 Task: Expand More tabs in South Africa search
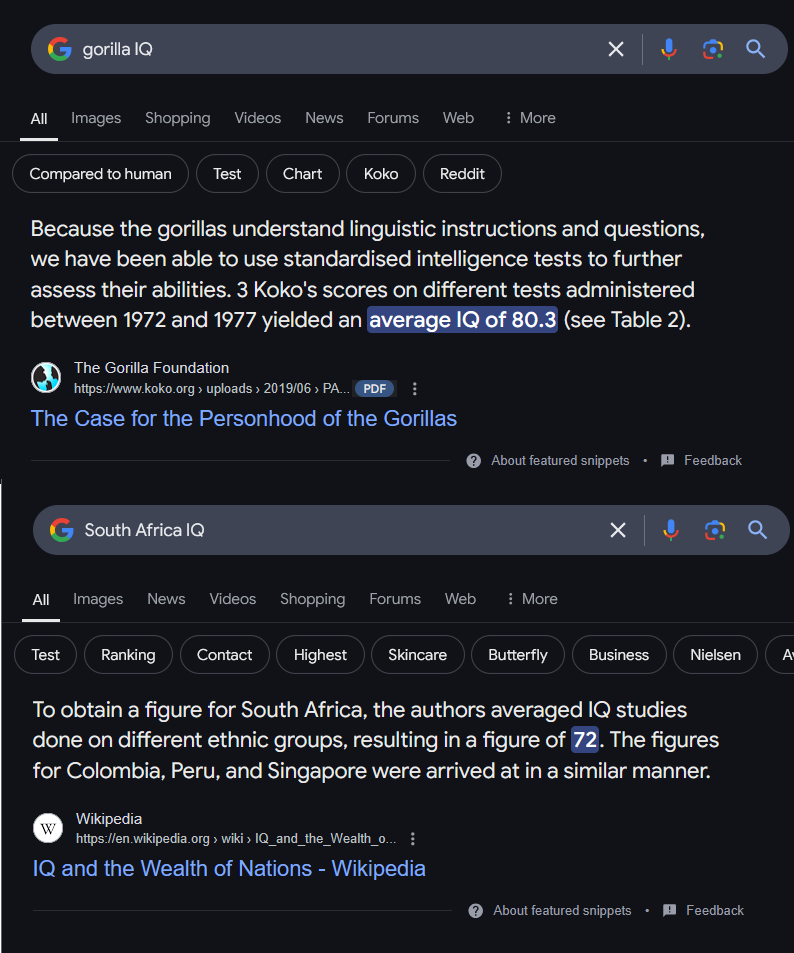click(x=531, y=599)
